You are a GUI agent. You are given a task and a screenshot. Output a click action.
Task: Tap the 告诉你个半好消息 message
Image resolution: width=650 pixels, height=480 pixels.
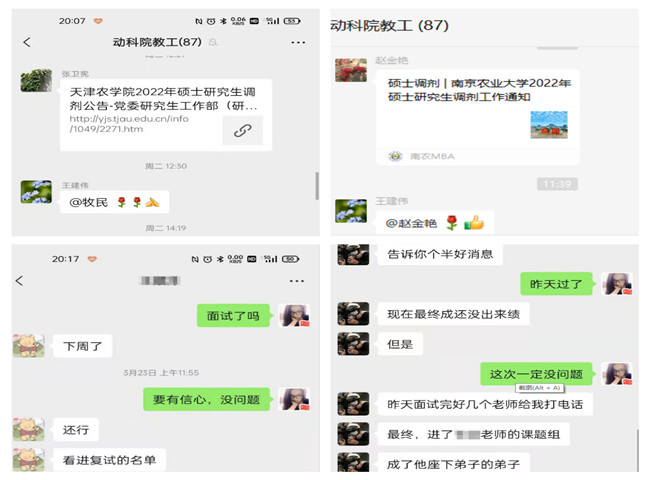pos(440,254)
